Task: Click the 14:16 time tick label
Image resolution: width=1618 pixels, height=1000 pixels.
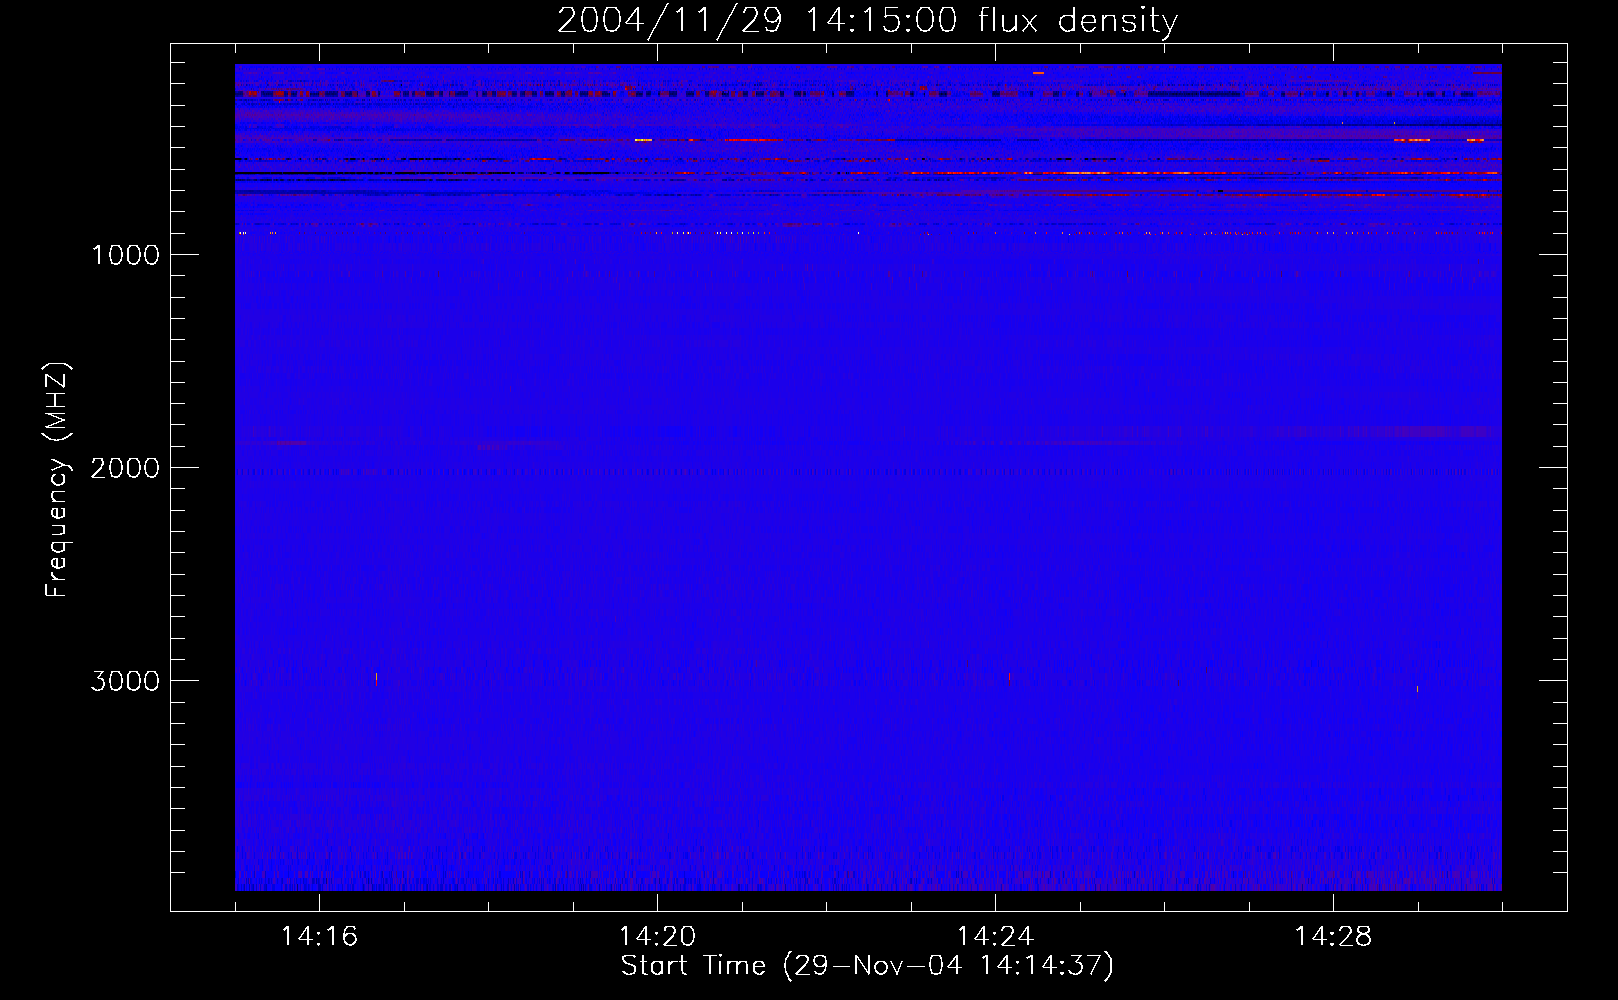Action: point(319,937)
